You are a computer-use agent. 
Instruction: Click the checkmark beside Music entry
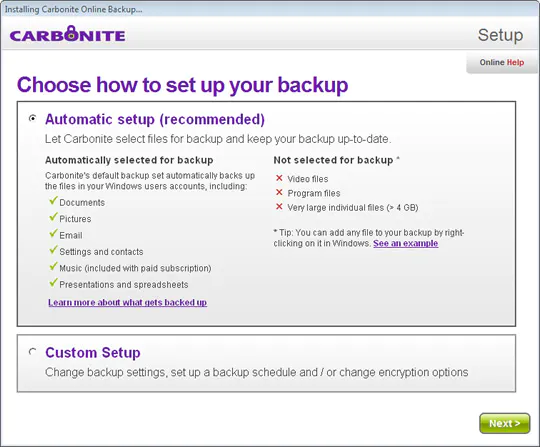coord(53,267)
